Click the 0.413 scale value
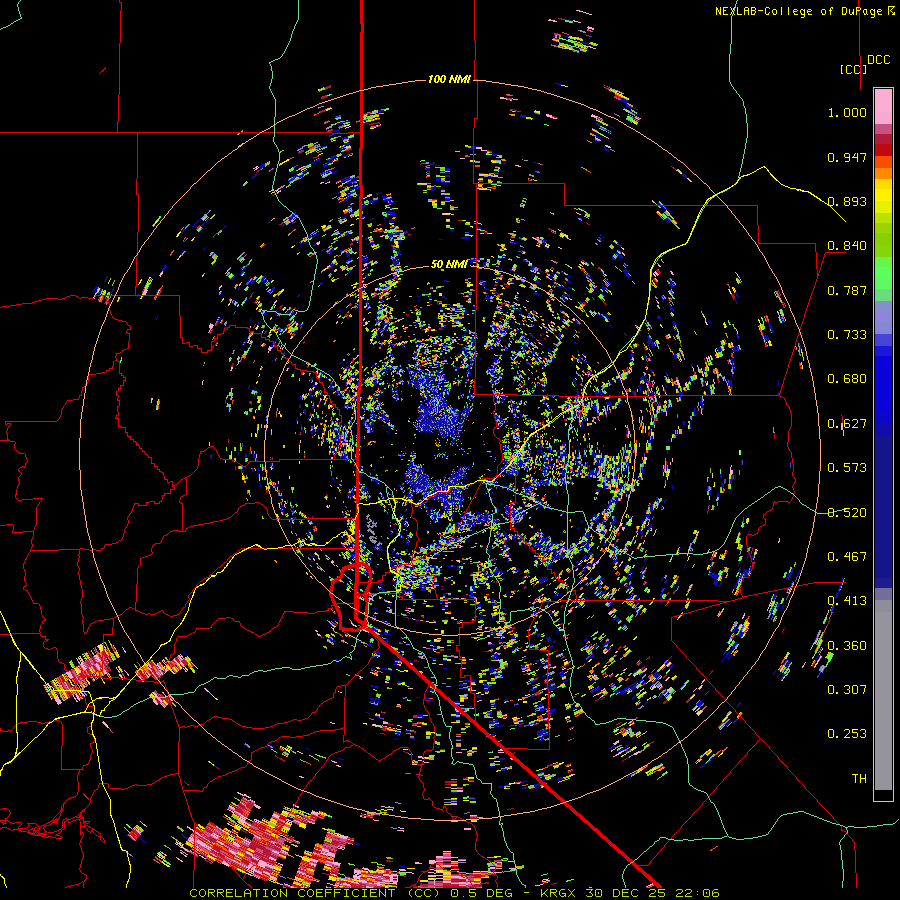 point(847,601)
